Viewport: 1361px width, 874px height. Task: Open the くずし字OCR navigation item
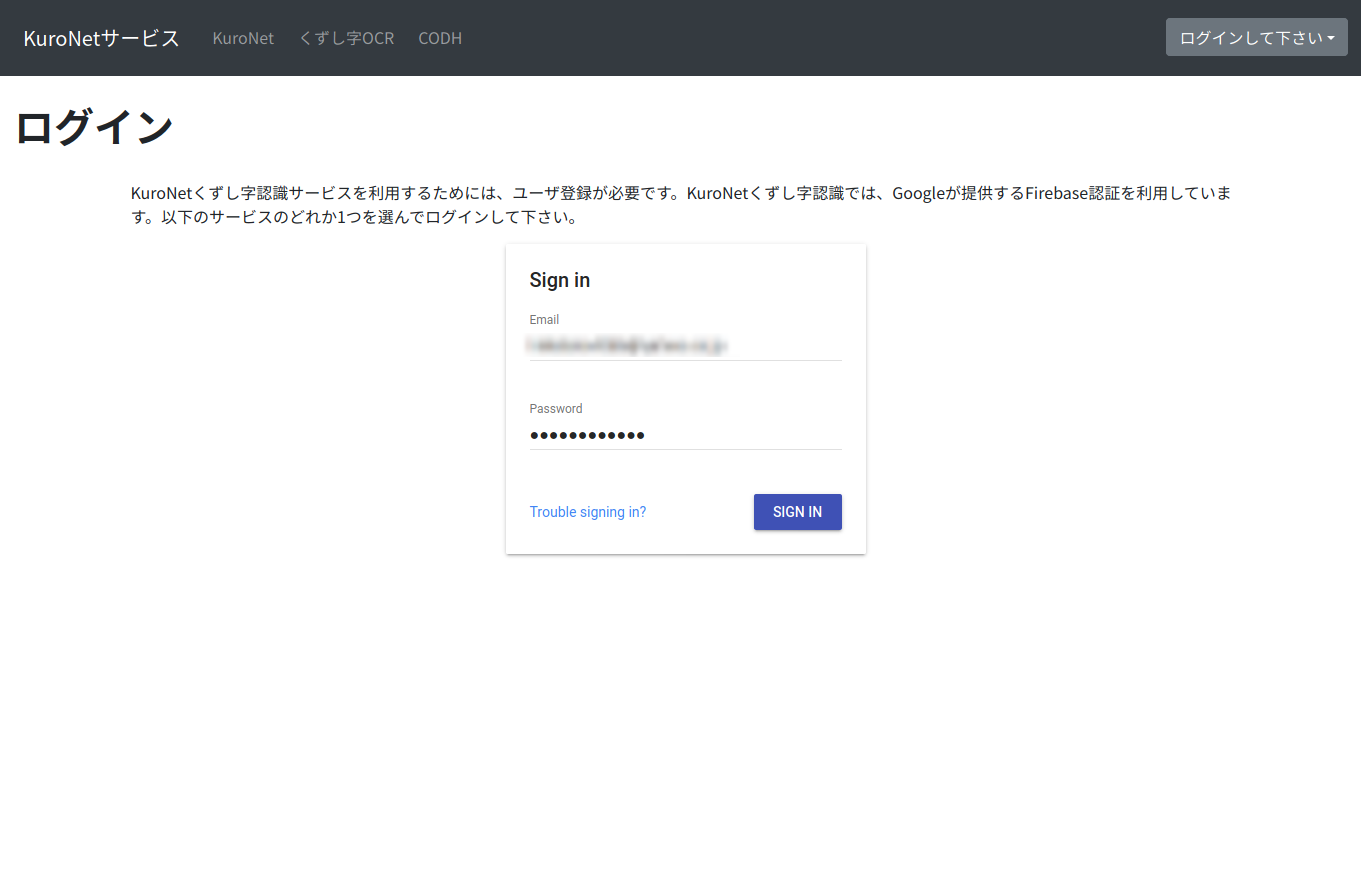pyautogui.click(x=346, y=38)
